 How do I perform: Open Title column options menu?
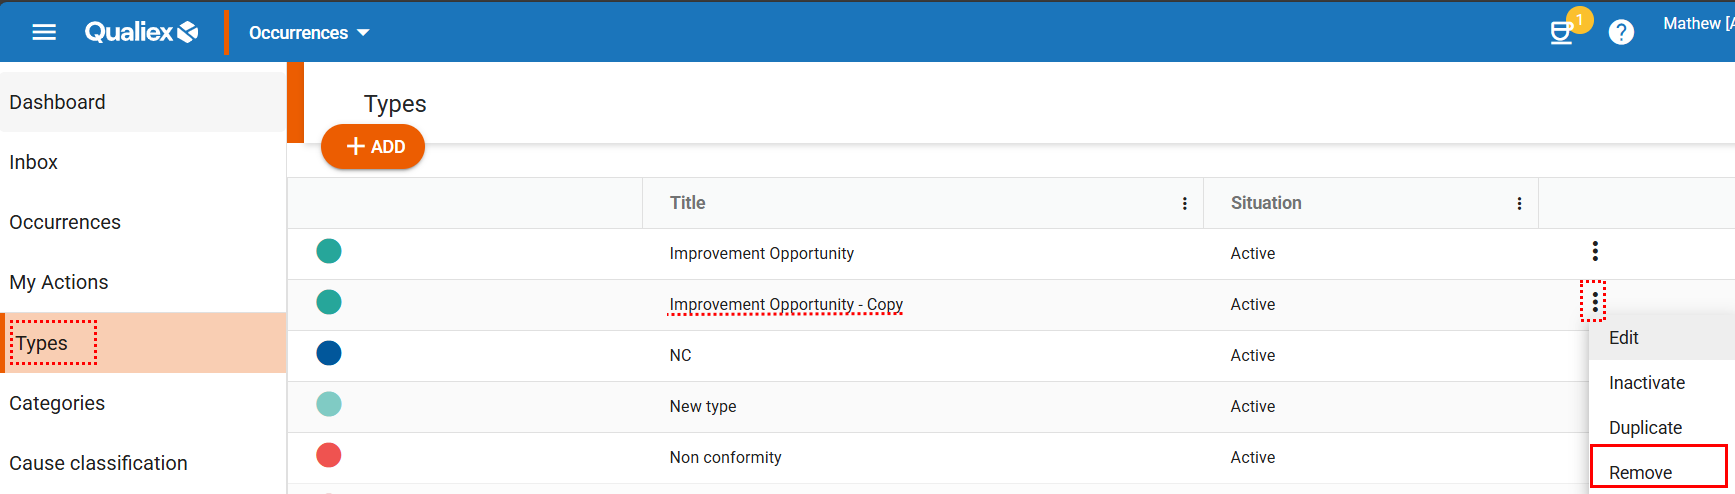[x=1185, y=204]
